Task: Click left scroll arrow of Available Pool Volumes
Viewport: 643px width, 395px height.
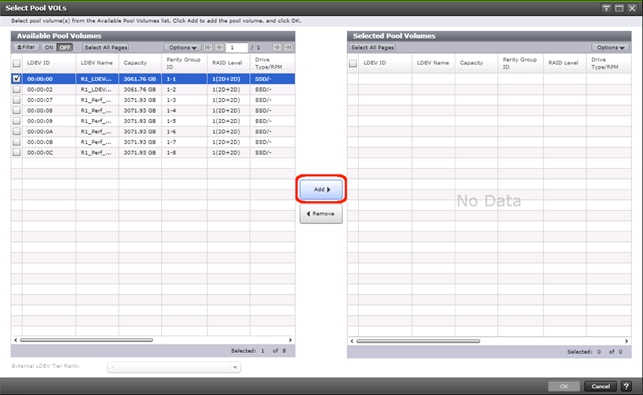Action: (16, 340)
